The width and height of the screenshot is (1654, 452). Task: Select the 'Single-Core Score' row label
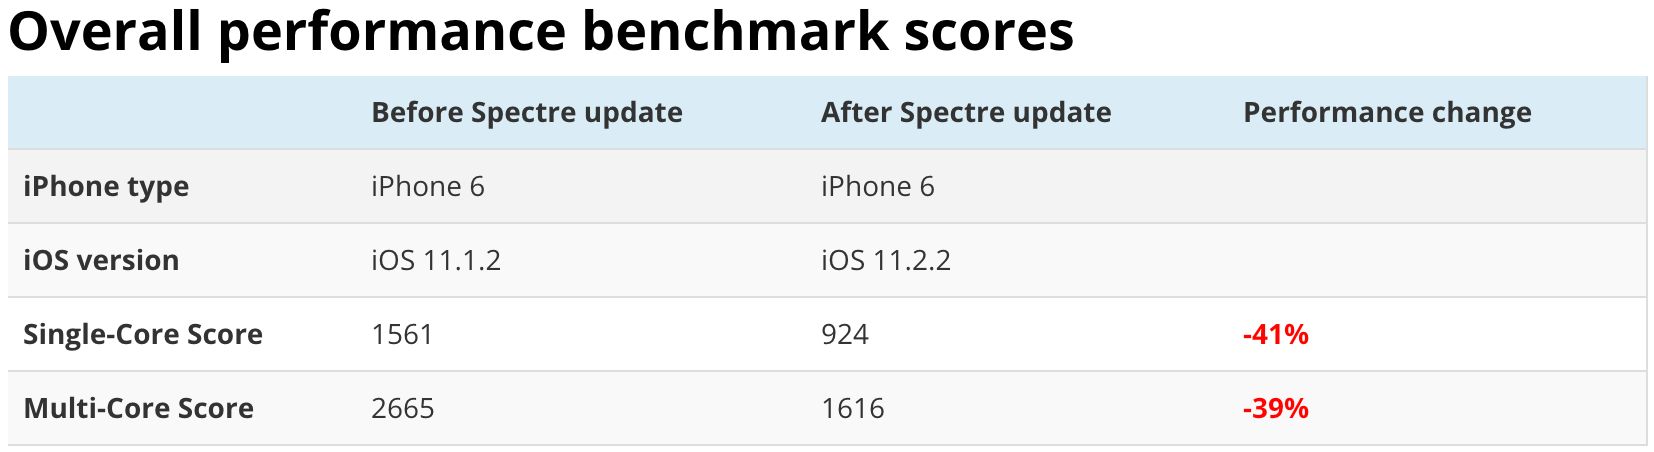pos(143,335)
